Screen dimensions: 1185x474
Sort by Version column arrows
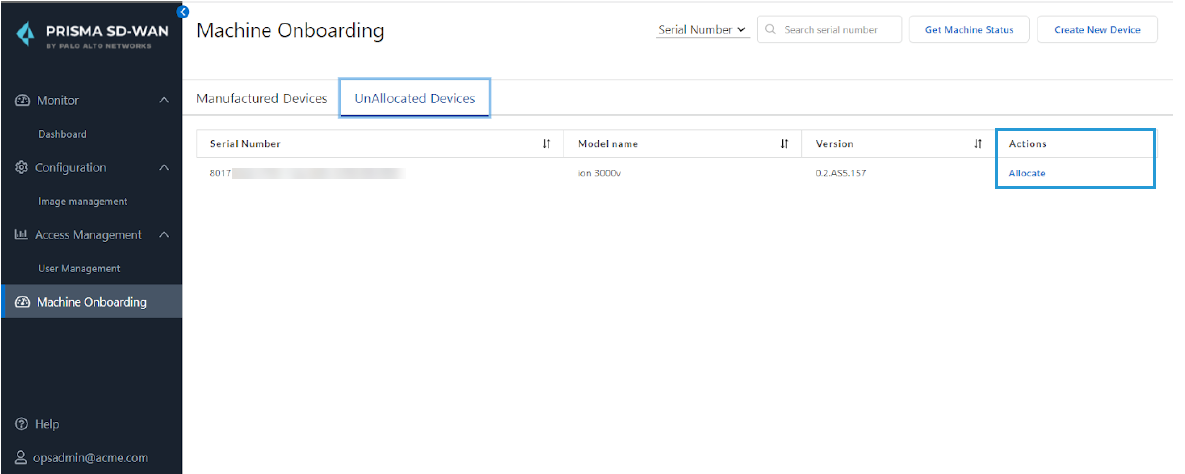(979, 144)
